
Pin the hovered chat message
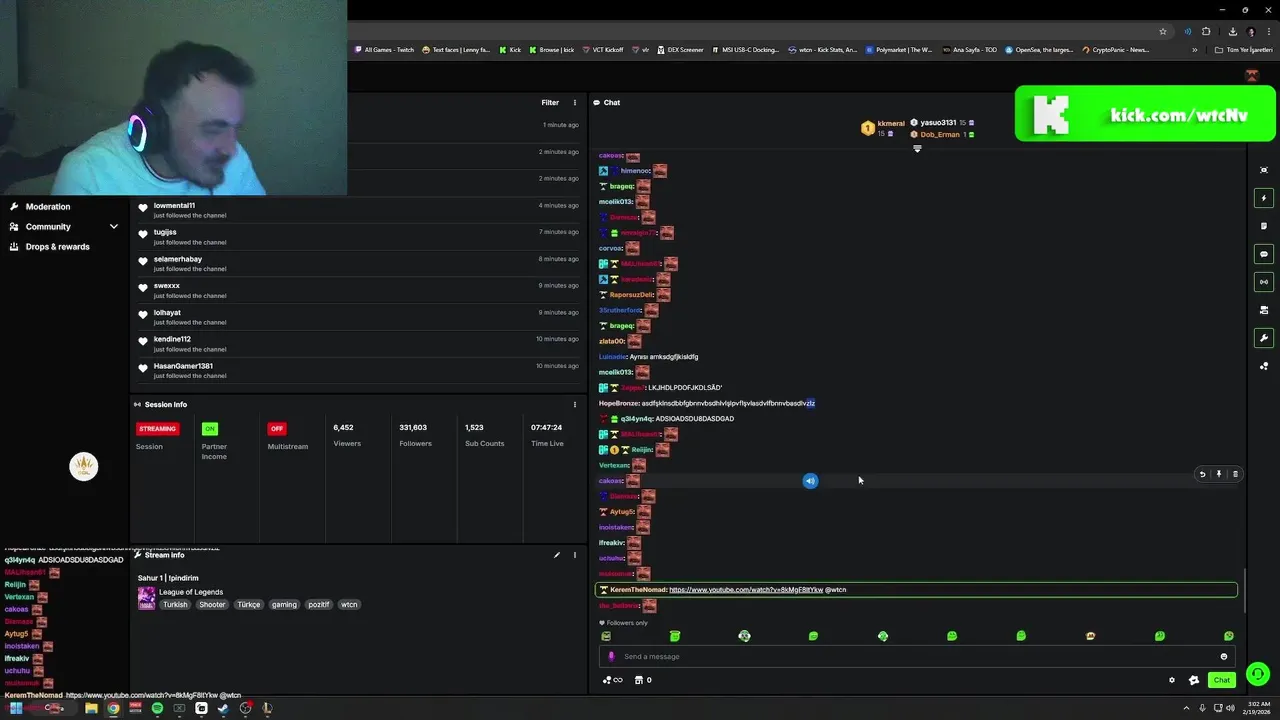tap(1218, 474)
